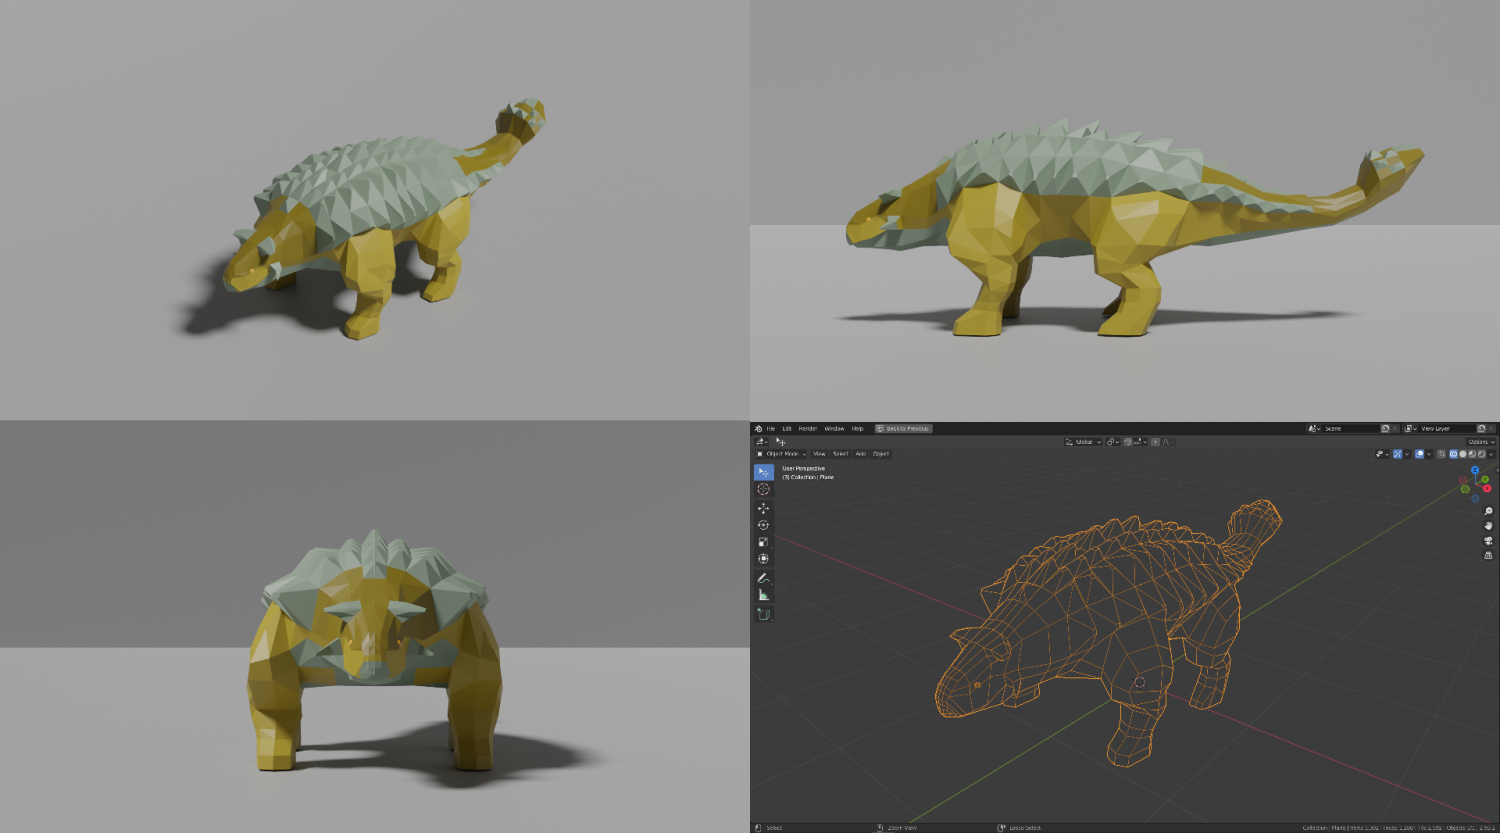Select the 3D Cursor tool

(764, 489)
